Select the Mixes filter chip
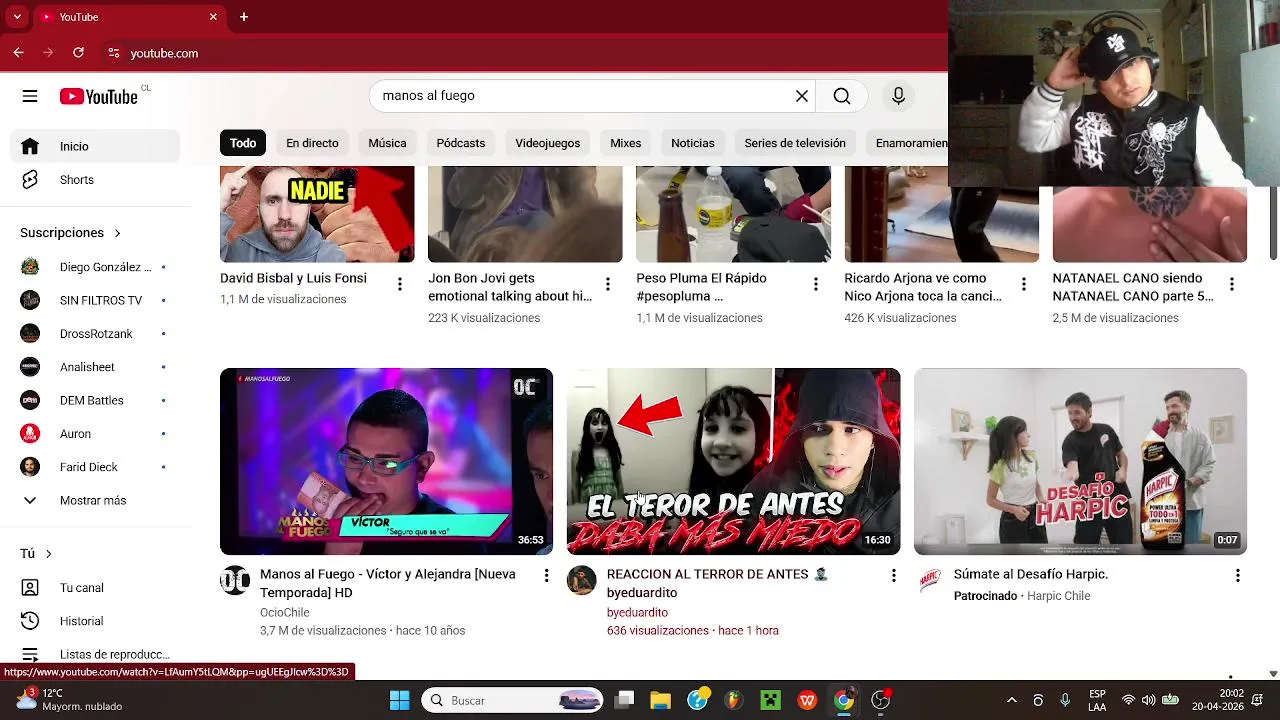Viewport: 1280px width, 720px height. pos(626,143)
